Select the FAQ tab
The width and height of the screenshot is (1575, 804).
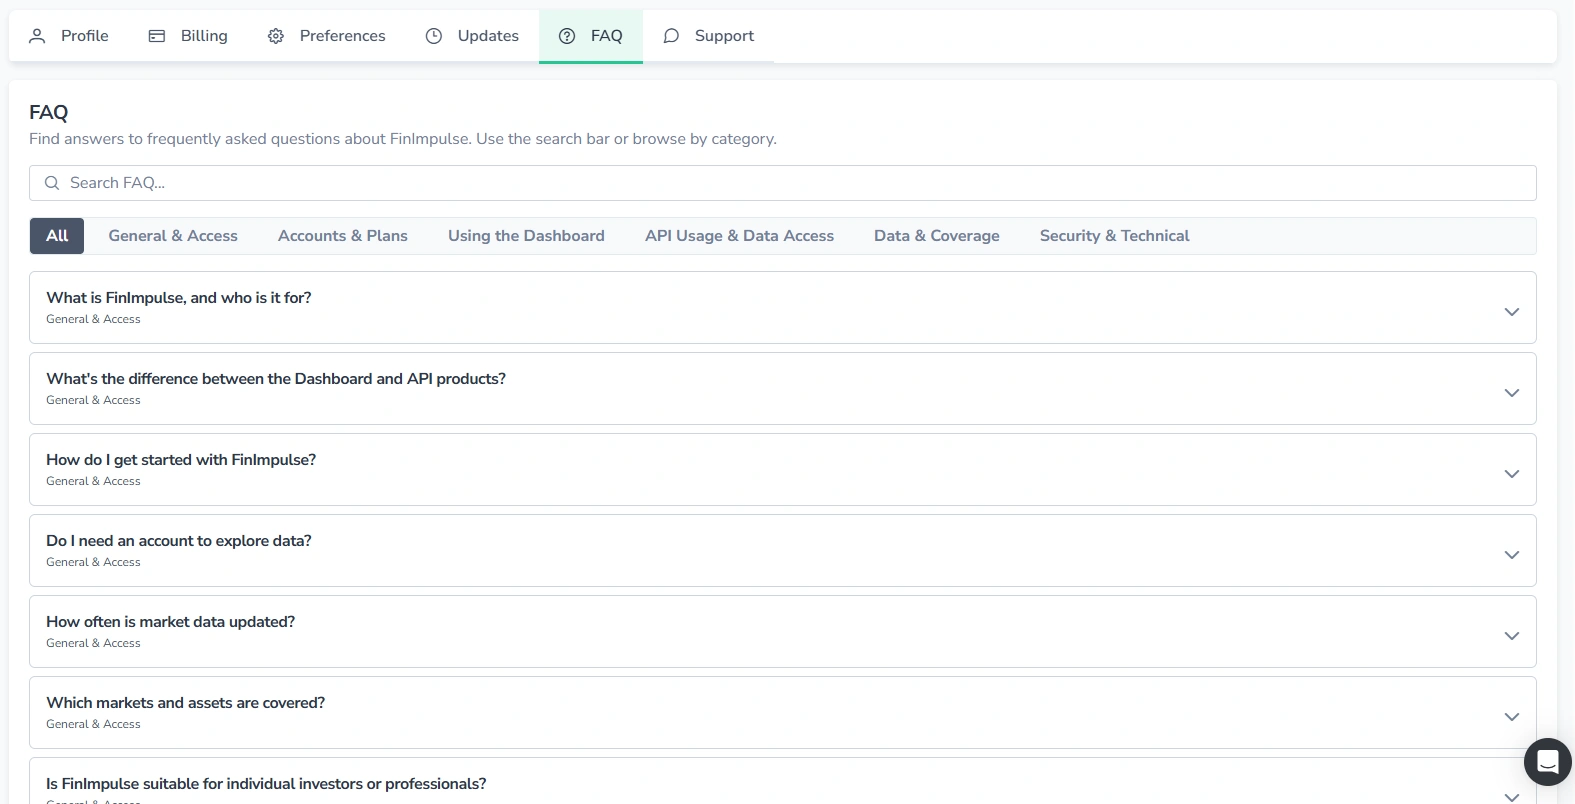click(591, 36)
